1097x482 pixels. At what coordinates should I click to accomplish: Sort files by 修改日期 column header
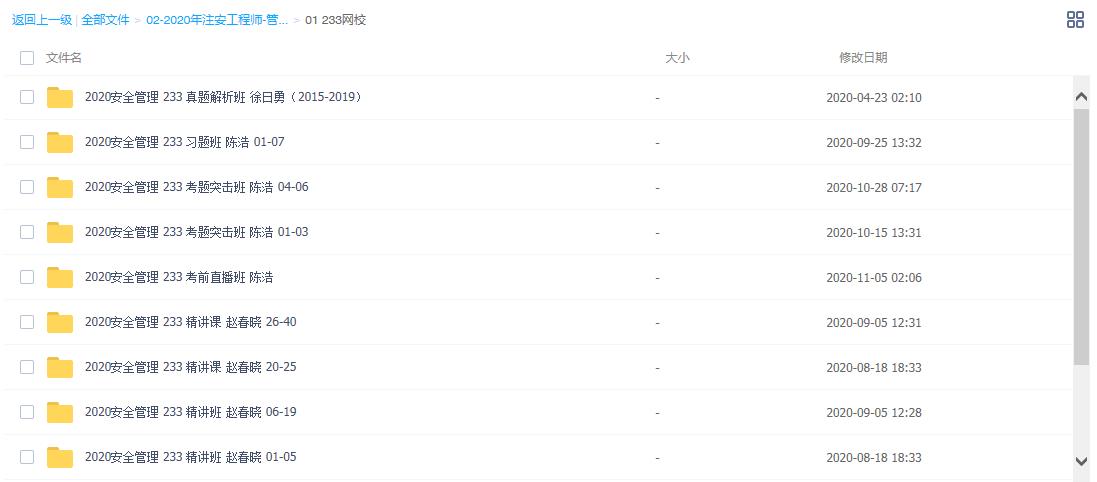pos(862,58)
